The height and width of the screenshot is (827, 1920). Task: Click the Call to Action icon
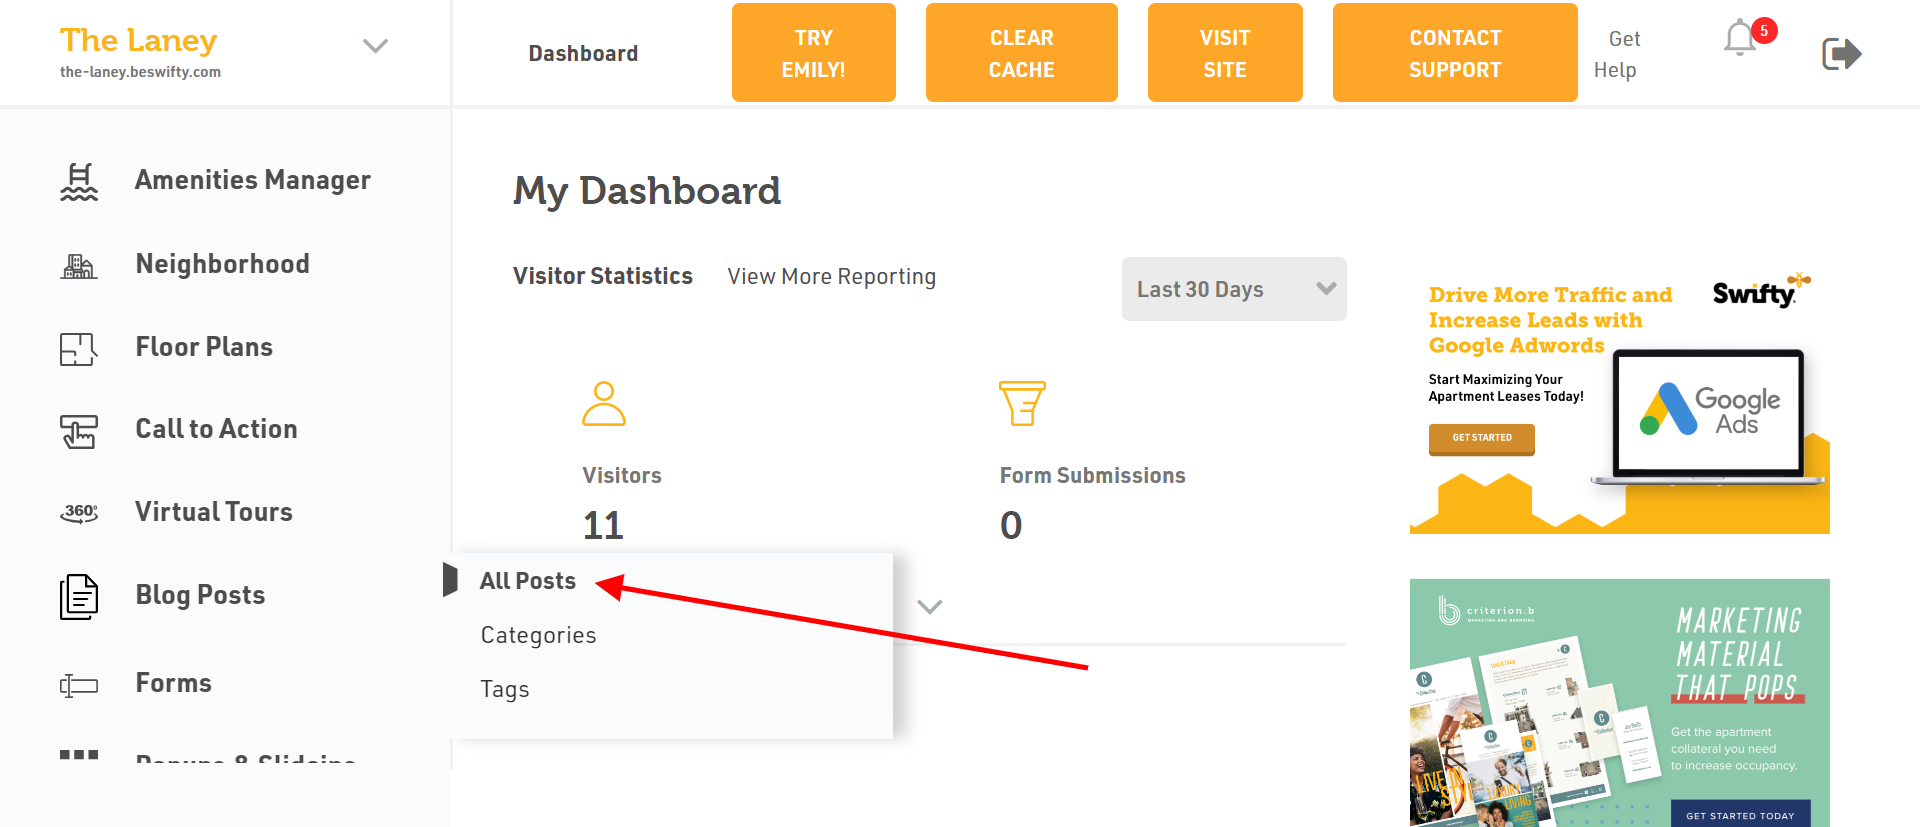[79, 431]
